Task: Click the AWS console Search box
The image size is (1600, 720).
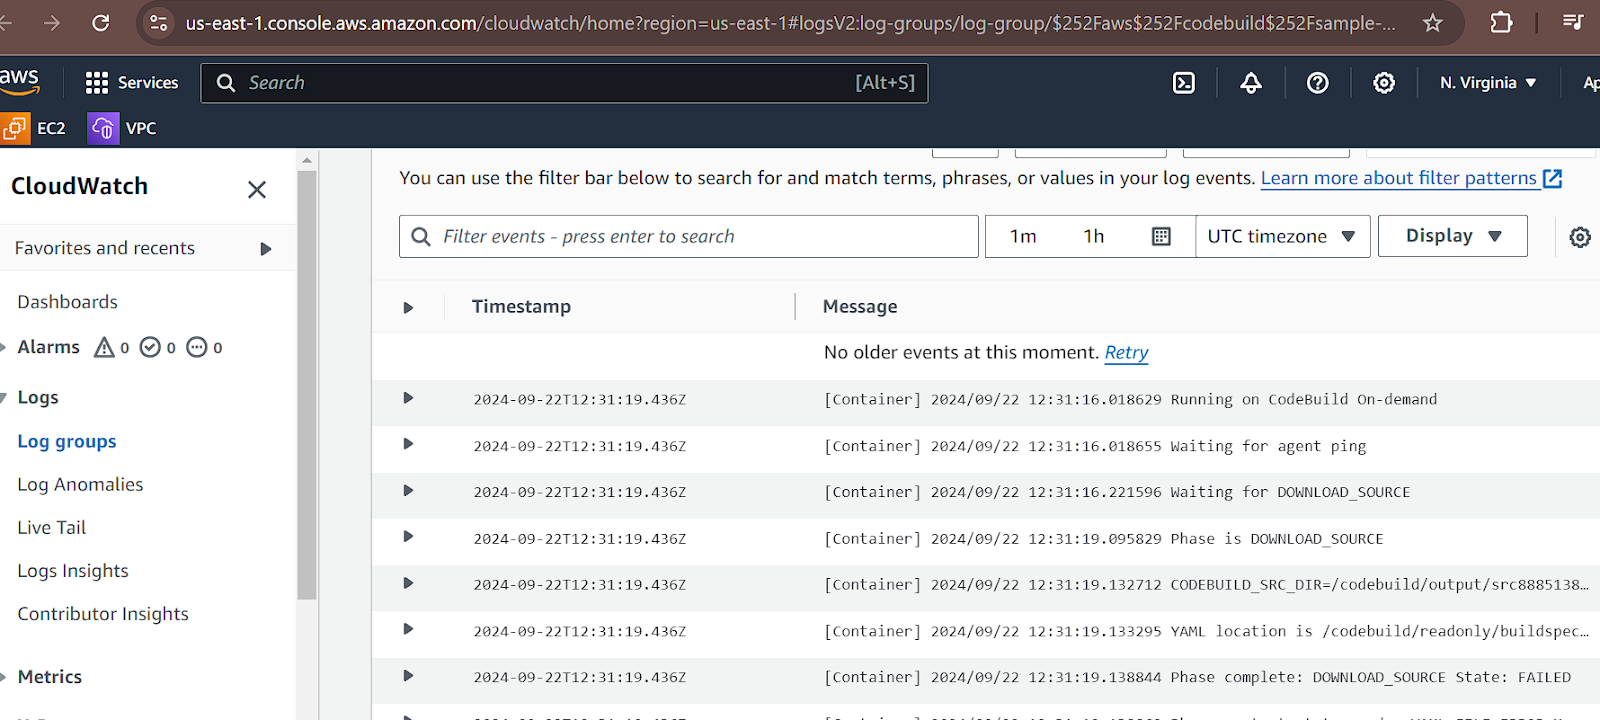Action: tap(564, 83)
